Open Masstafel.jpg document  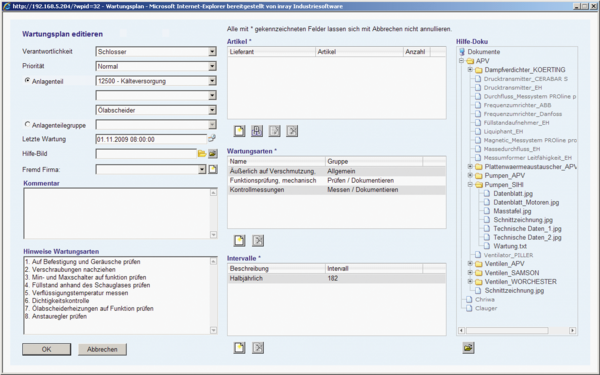tap(512, 211)
